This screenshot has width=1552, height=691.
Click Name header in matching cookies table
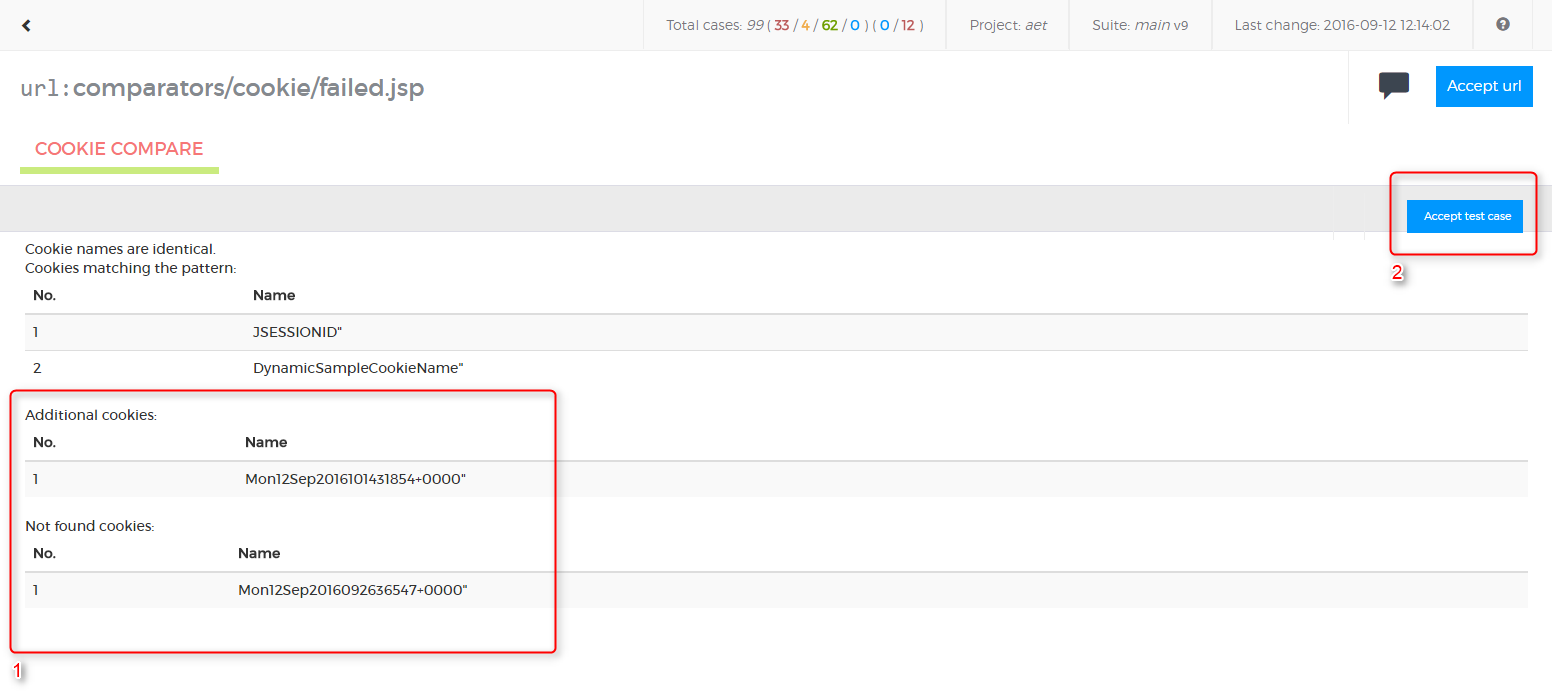pyautogui.click(x=273, y=295)
